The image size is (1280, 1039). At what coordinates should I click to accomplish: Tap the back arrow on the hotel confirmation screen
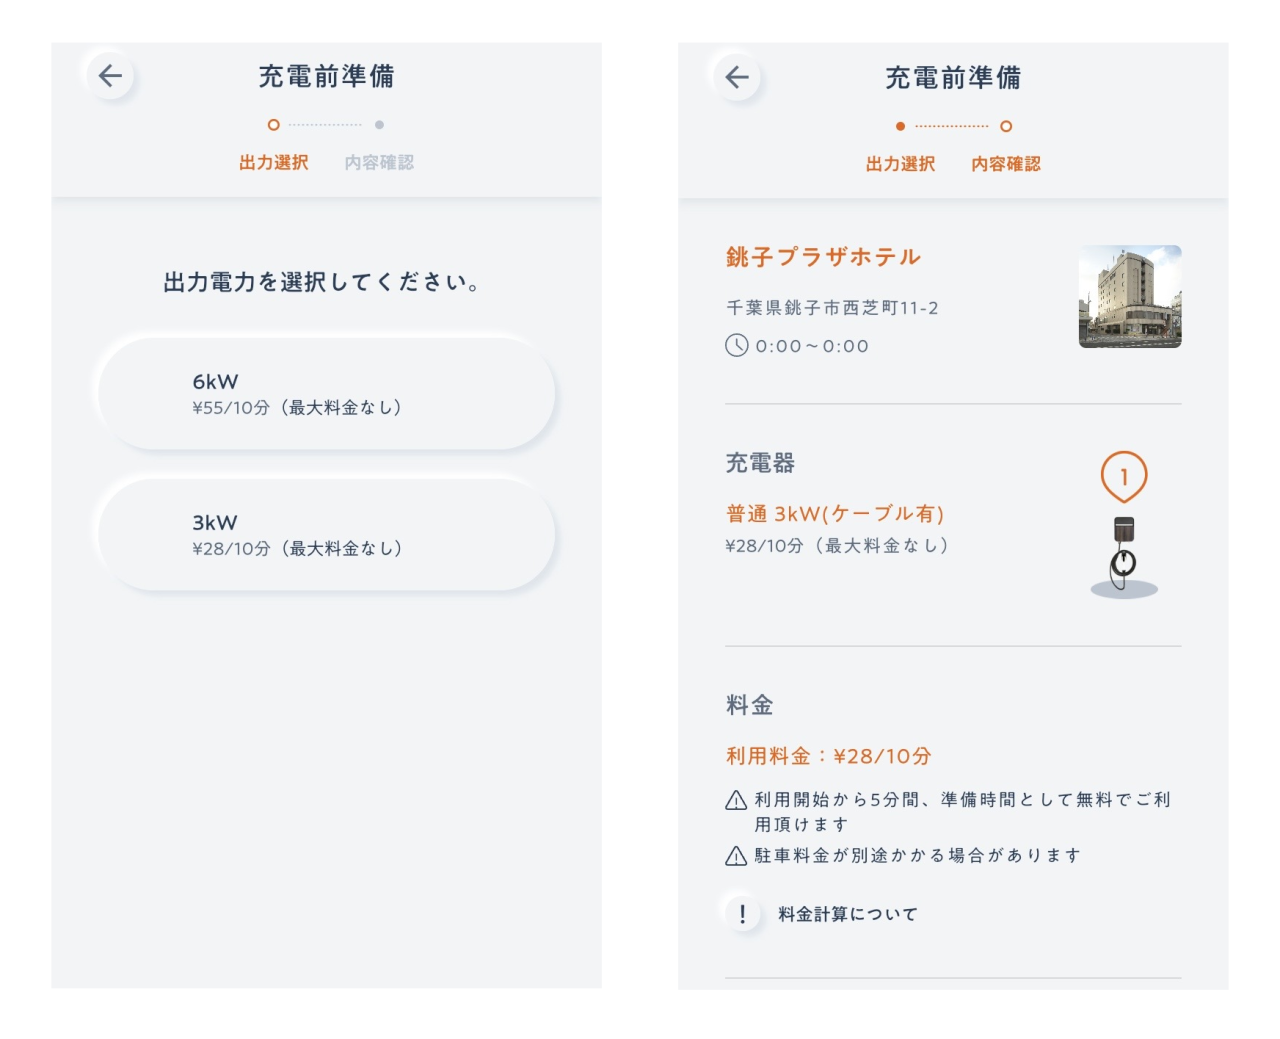point(737,77)
